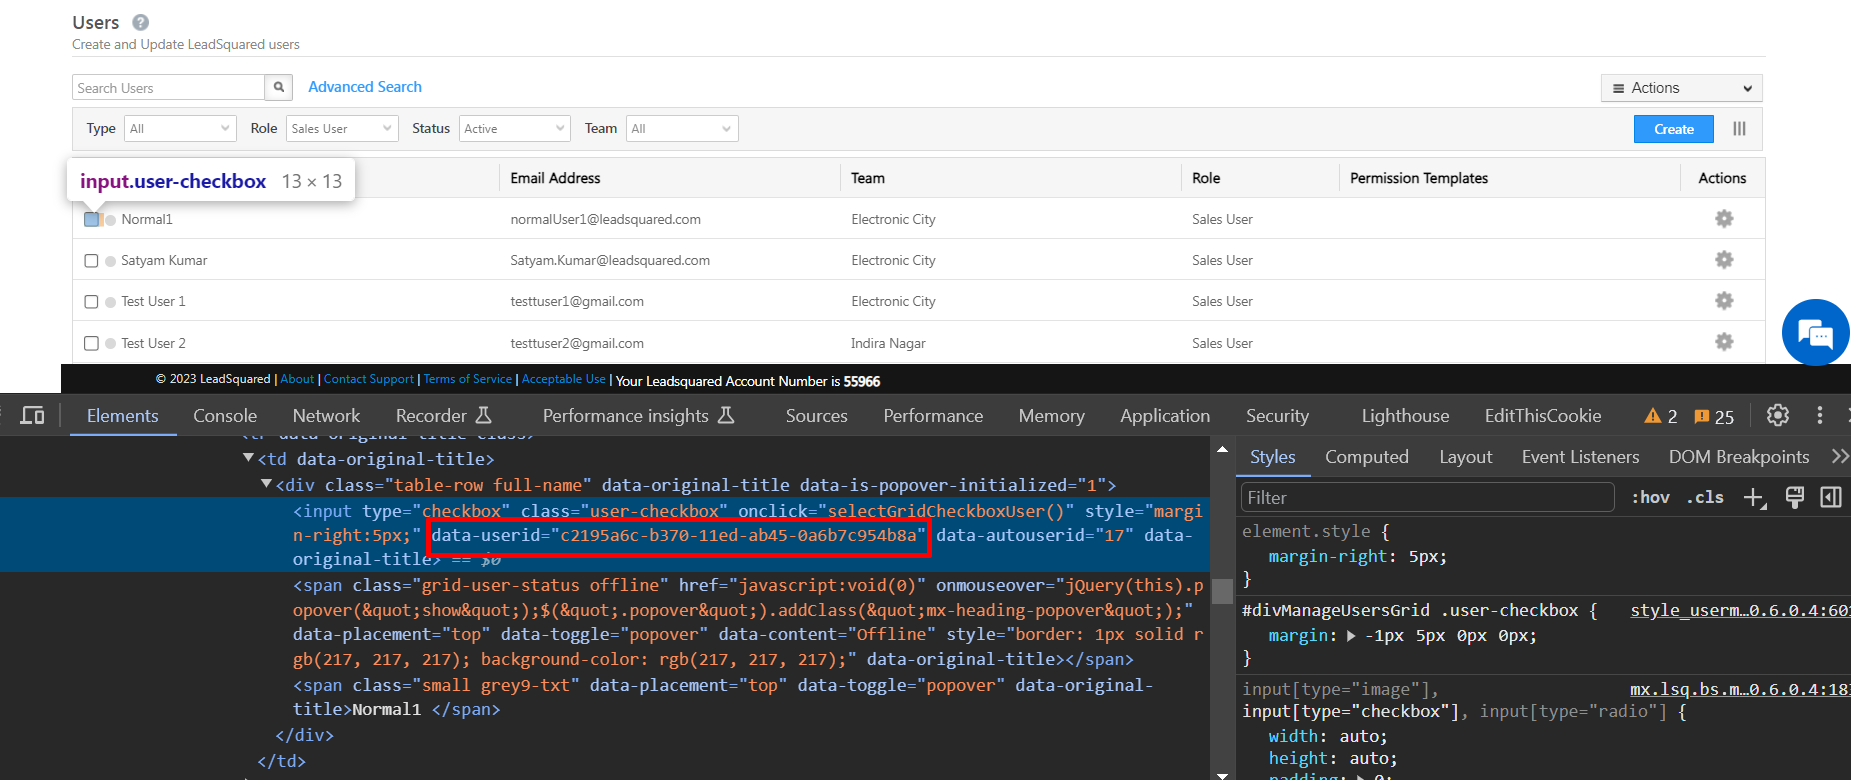Toggle the DevTools device toolbar icon
Viewport: 1851px width, 780px height.
pos(33,416)
